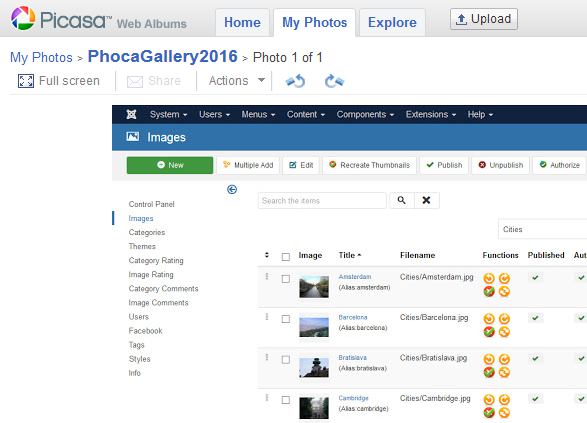The width and height of the screenshot is (587, 423).
Task: Click the Search the items field
Action: pos(322,201)
